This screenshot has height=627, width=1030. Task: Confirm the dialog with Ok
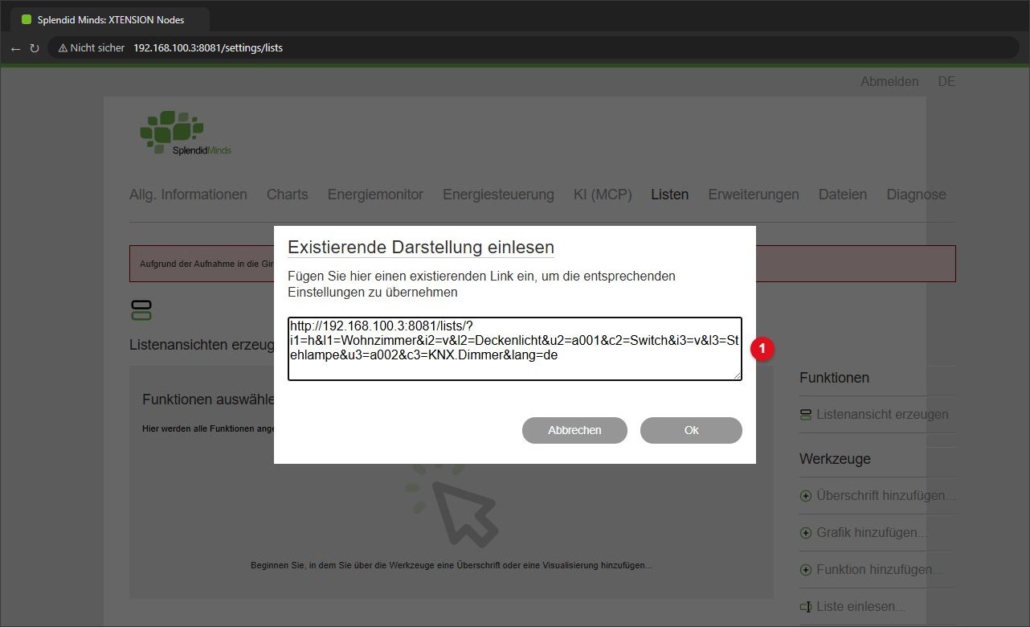tap(691, 430)
